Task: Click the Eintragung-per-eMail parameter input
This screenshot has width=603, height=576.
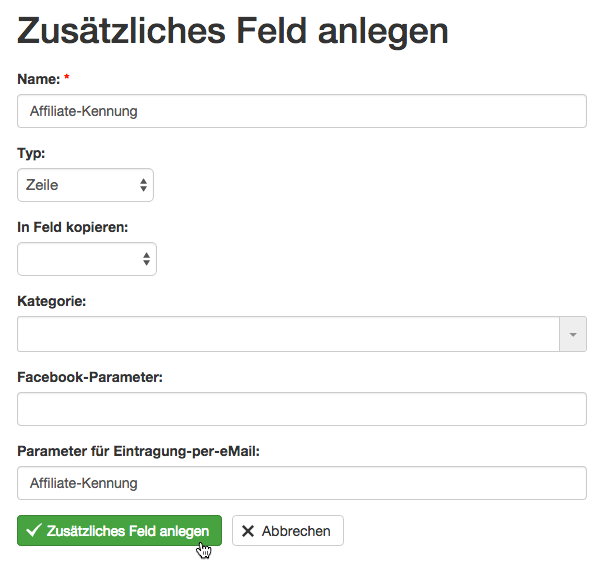Action: coord(302,483)
